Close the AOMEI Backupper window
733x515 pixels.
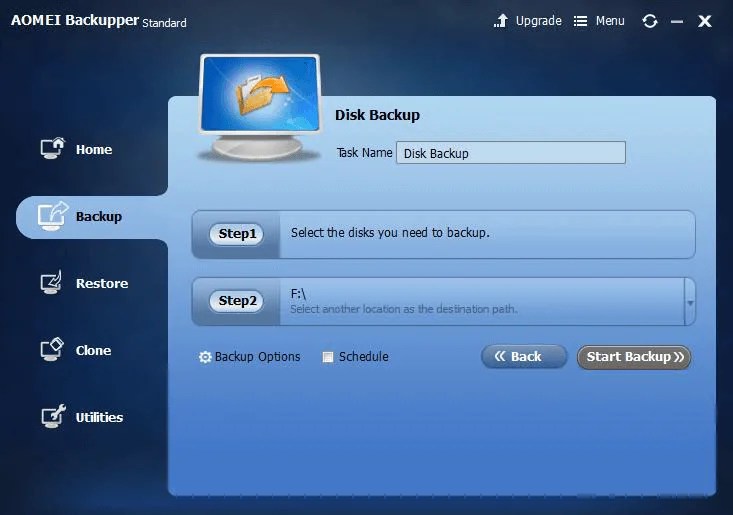[704, 21]
